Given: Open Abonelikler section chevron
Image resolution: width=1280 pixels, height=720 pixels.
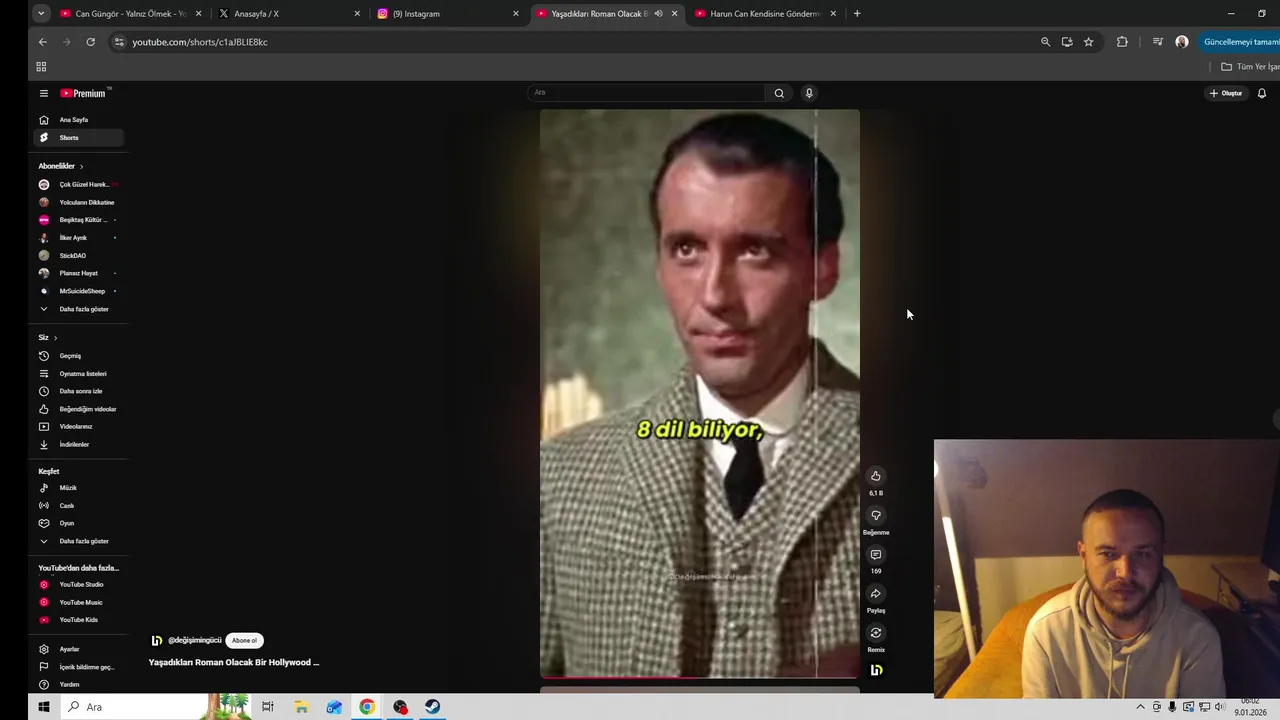Looking at the screenshot, I should tap(81, 166).
